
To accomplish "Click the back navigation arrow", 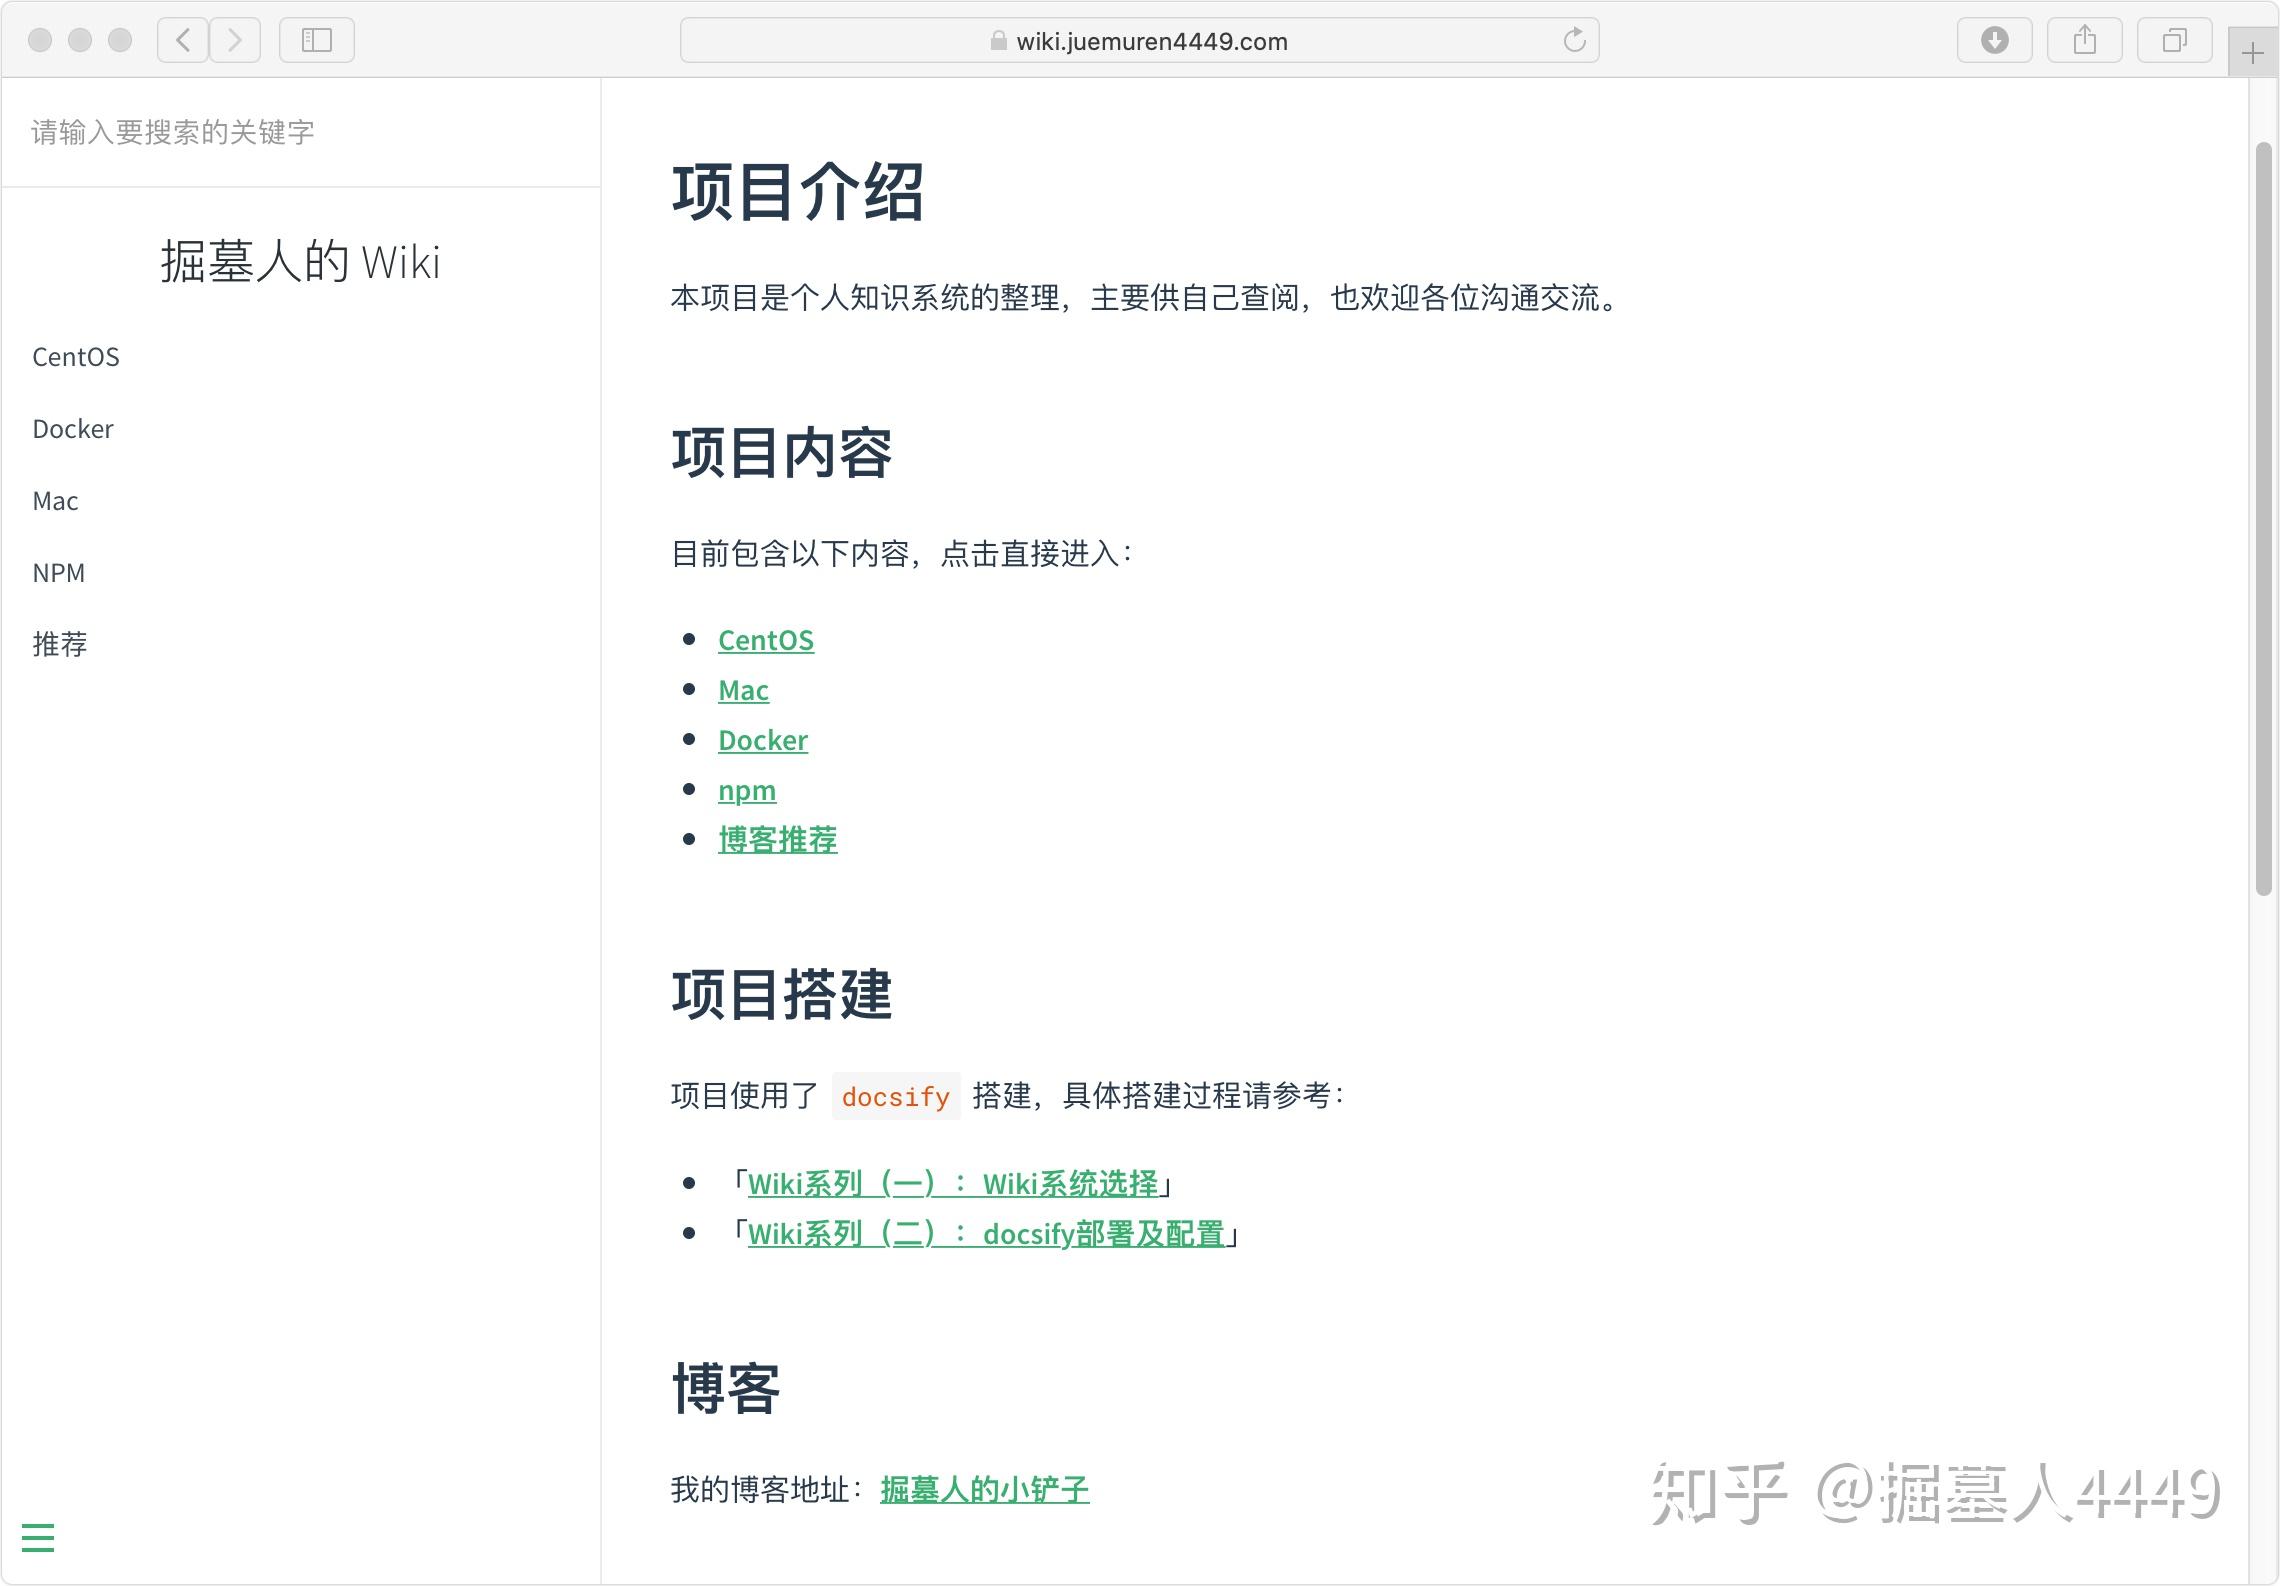I will click(181, 40).
